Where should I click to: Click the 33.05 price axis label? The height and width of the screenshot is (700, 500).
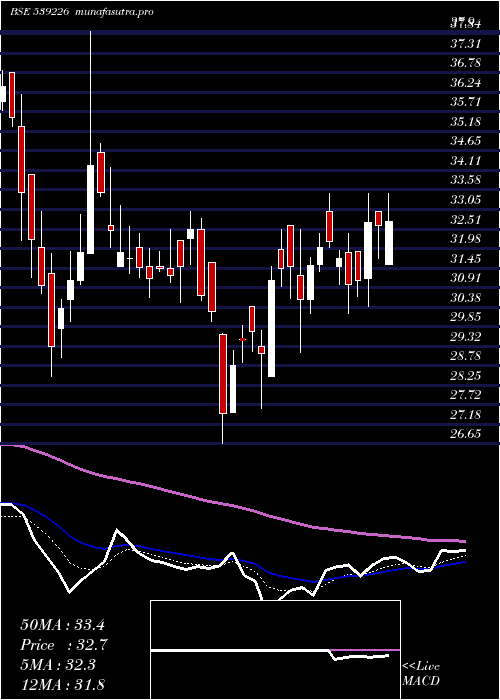(466, 200)
